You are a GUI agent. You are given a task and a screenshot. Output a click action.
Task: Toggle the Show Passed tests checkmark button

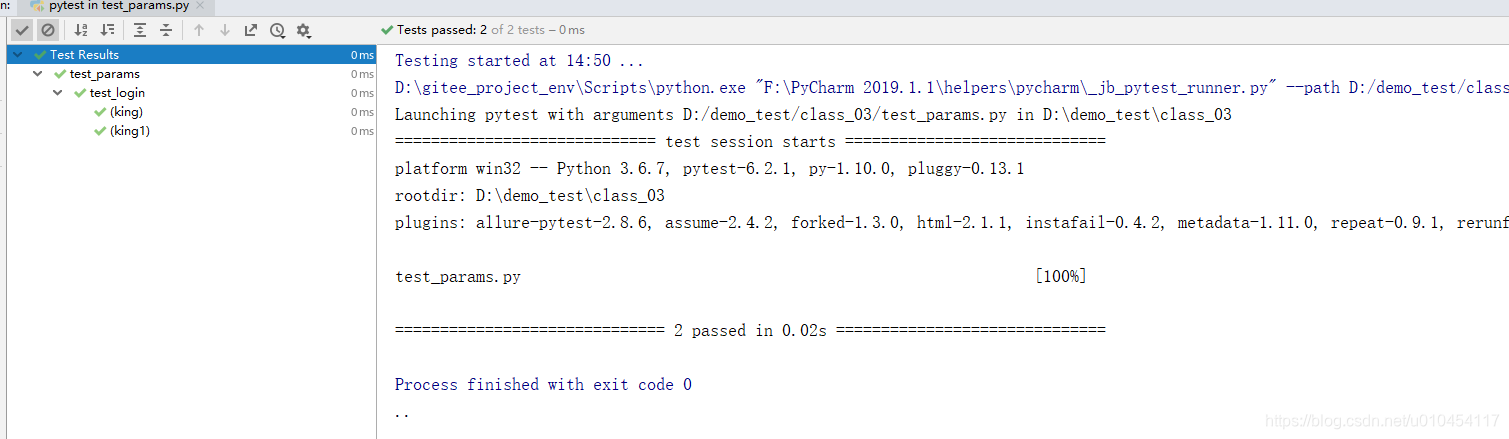(x=22, y=30)
